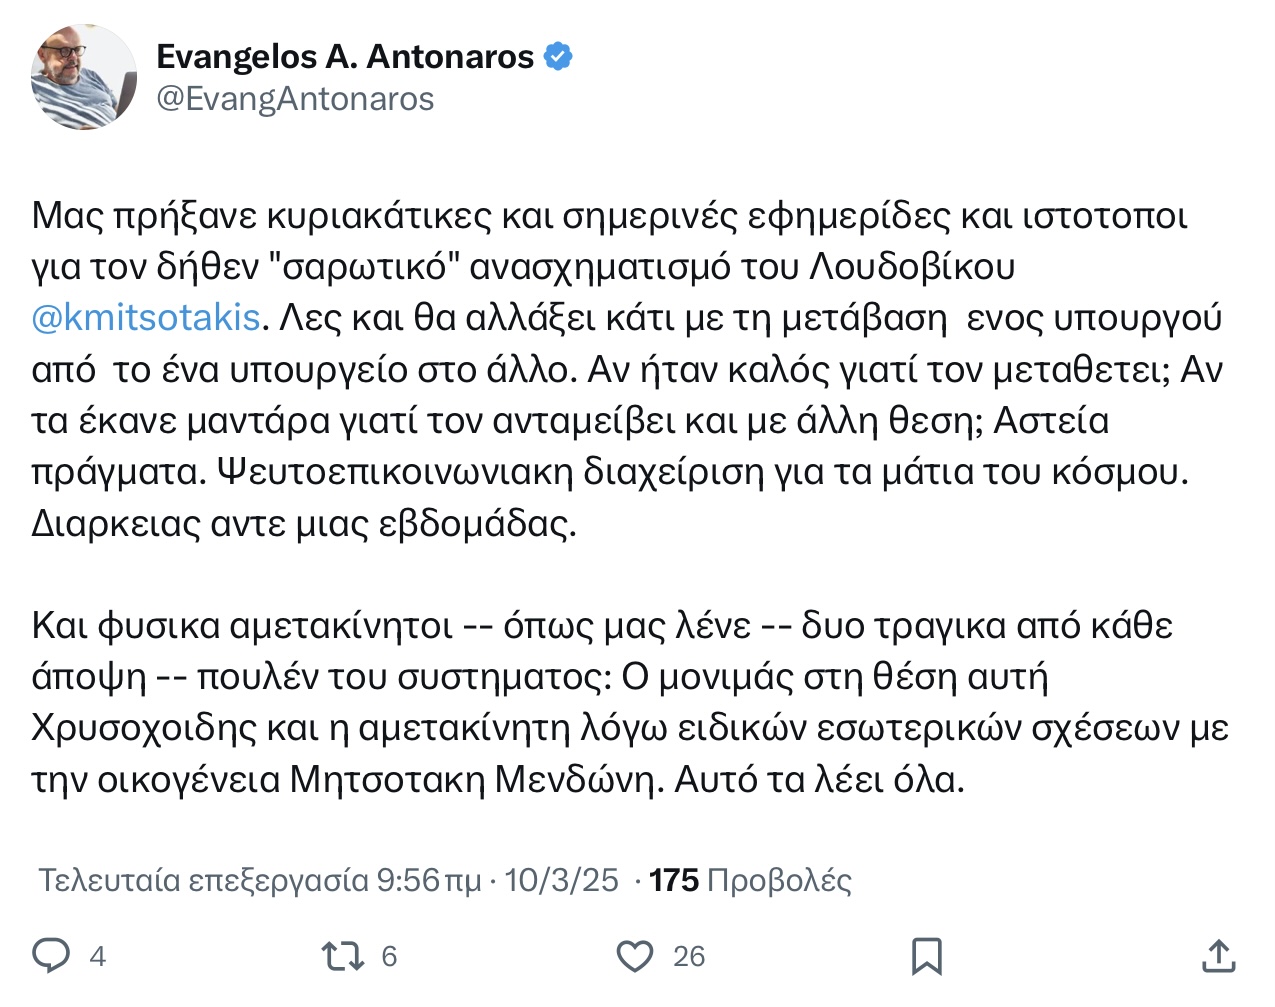The width and height of the screenshot is (1275, 1007).
Task: Click the 10/3/25 post date
Action: pyautogui.click(x=561, y=880)
